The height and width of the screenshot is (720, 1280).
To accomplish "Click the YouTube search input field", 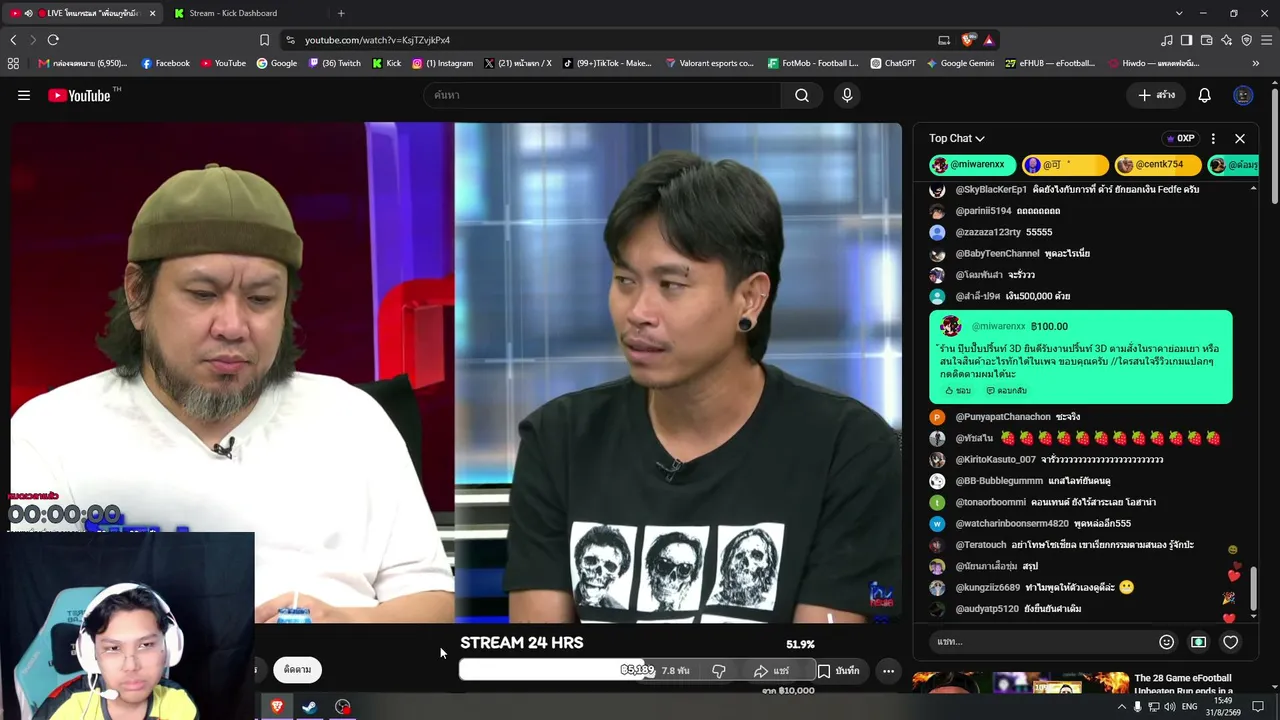I will coord(603,95).
